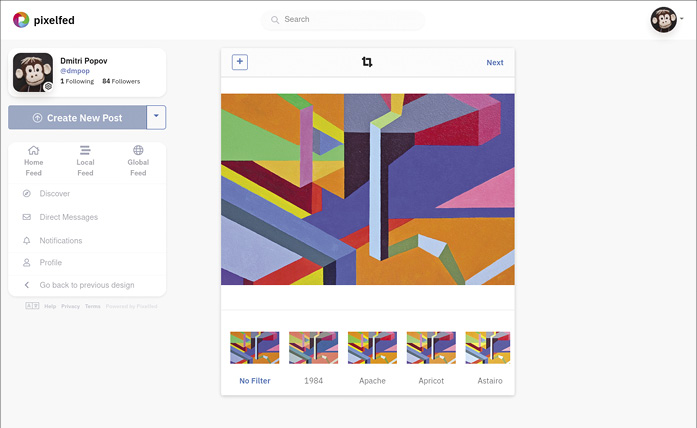Click the main abstract painting preview
The height and width of the screenshot is (428, 697).
(368, 189)
